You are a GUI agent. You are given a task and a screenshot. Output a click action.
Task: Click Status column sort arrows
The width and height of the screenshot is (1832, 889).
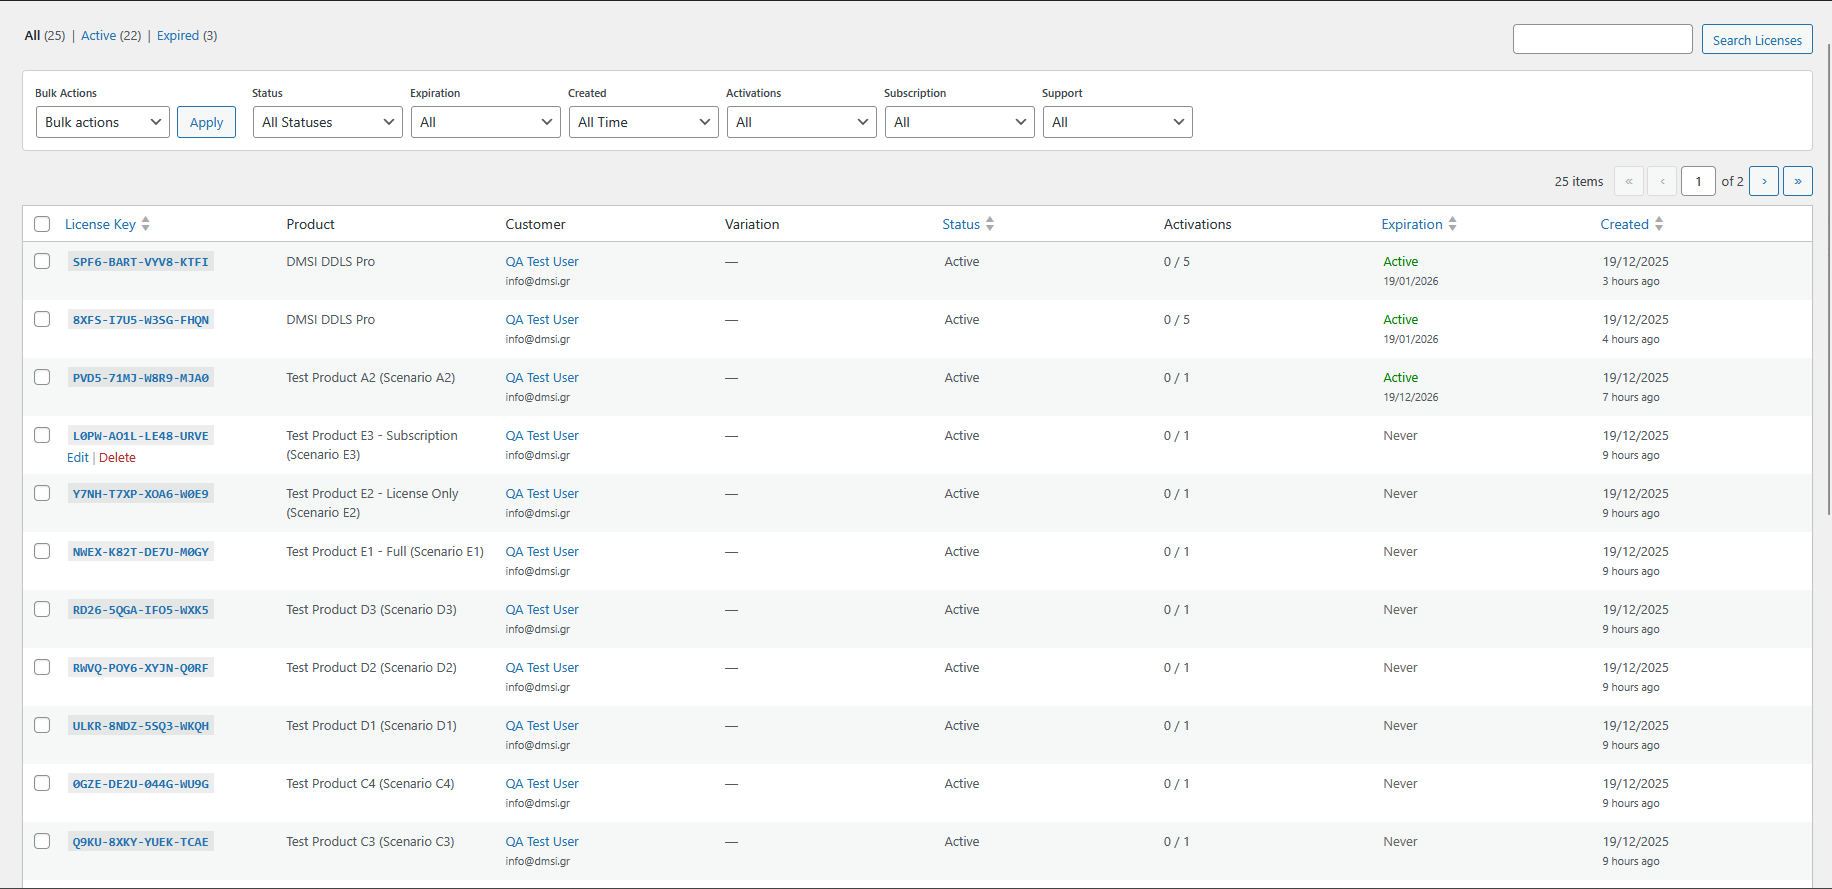click(990, 224)
